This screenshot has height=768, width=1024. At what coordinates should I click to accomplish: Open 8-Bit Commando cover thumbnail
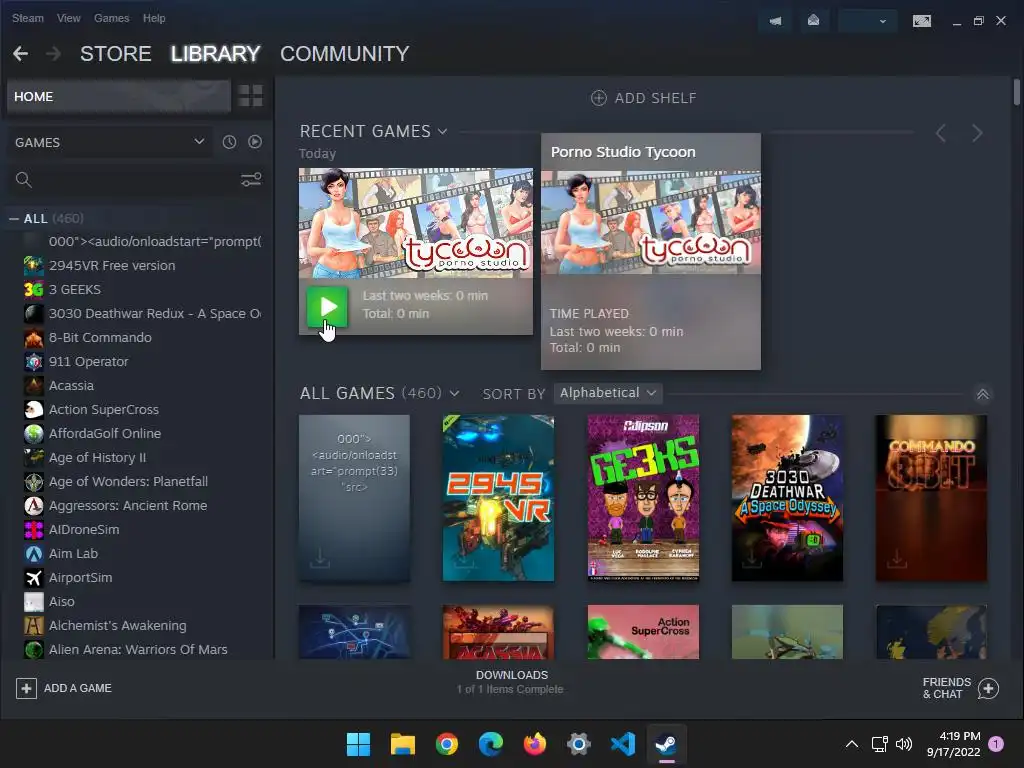click(931, 498)
